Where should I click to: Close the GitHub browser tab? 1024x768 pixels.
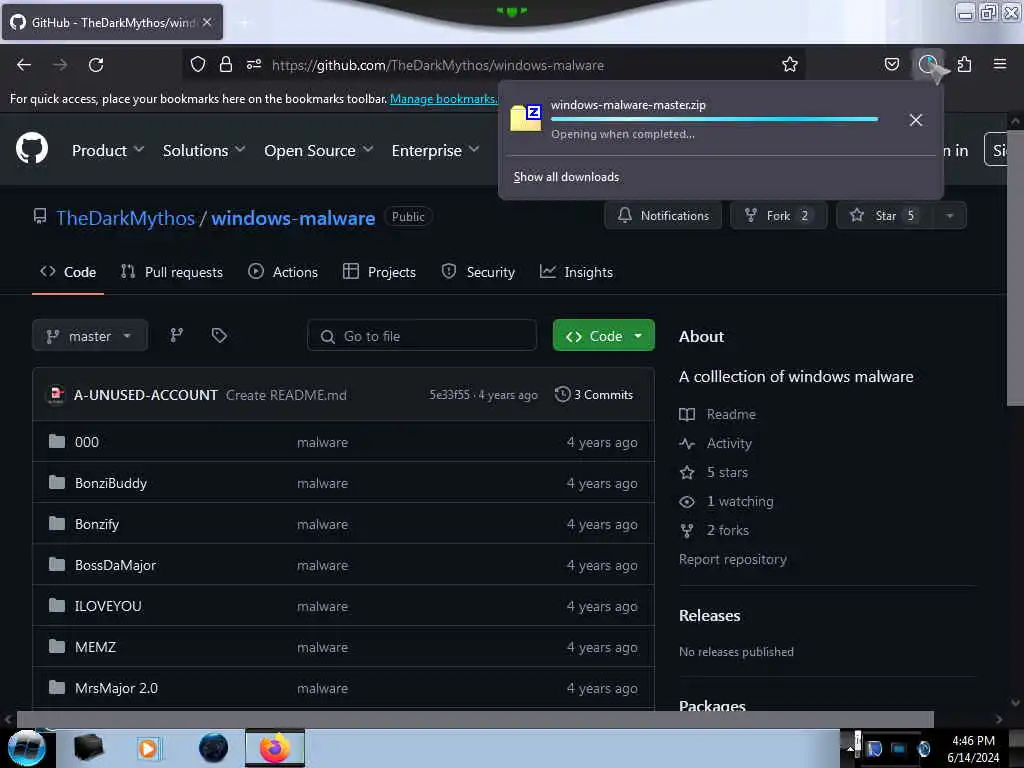pos(207,22)
